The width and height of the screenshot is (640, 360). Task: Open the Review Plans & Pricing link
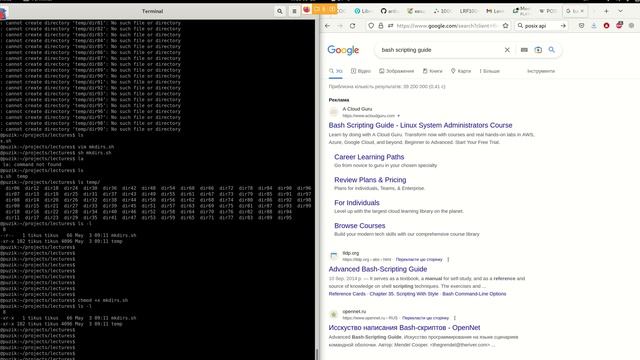pyautogui.click(x=370, y=180)
